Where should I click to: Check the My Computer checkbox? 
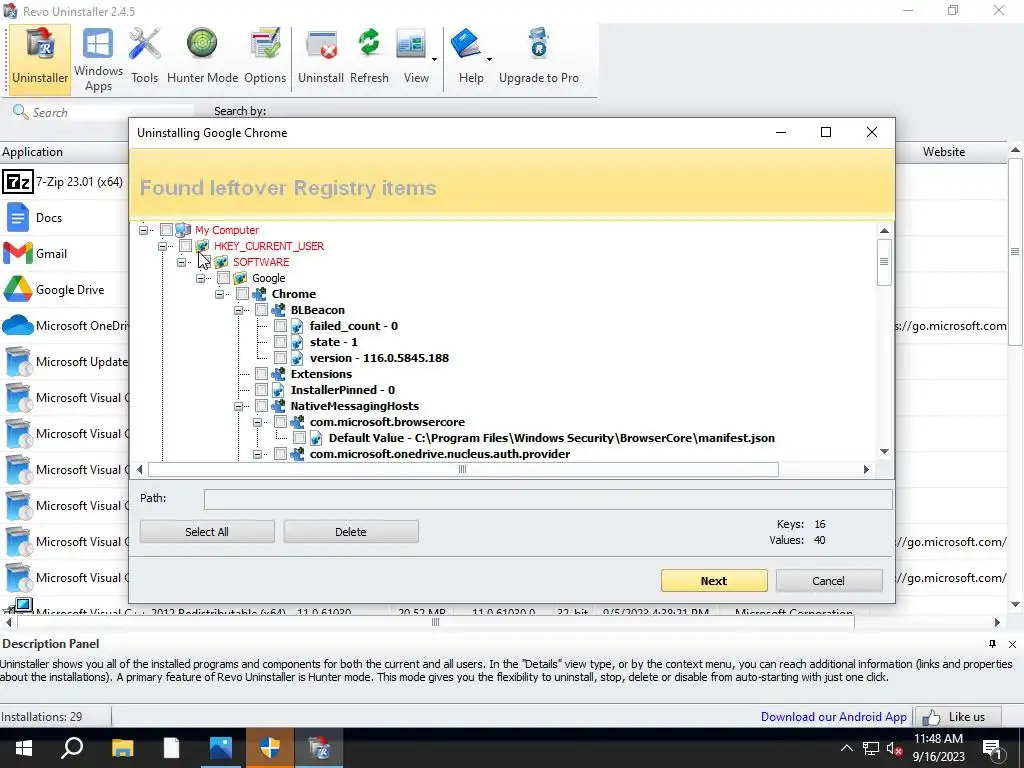coord(166,230)
